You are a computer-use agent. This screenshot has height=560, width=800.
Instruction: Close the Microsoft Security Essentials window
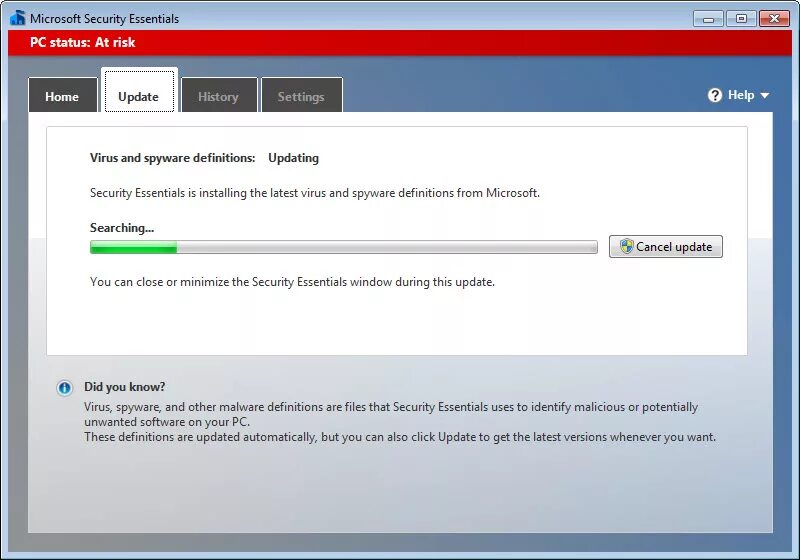[774, 19]
